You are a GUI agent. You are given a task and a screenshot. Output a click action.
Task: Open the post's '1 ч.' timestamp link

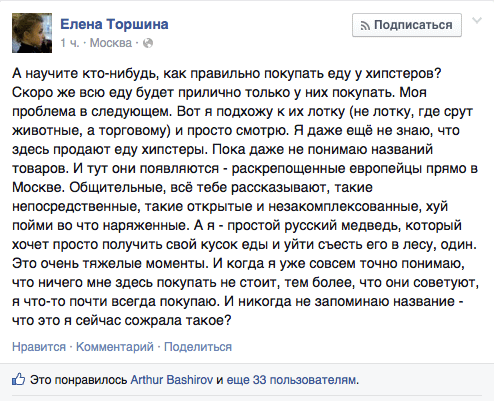70,43
